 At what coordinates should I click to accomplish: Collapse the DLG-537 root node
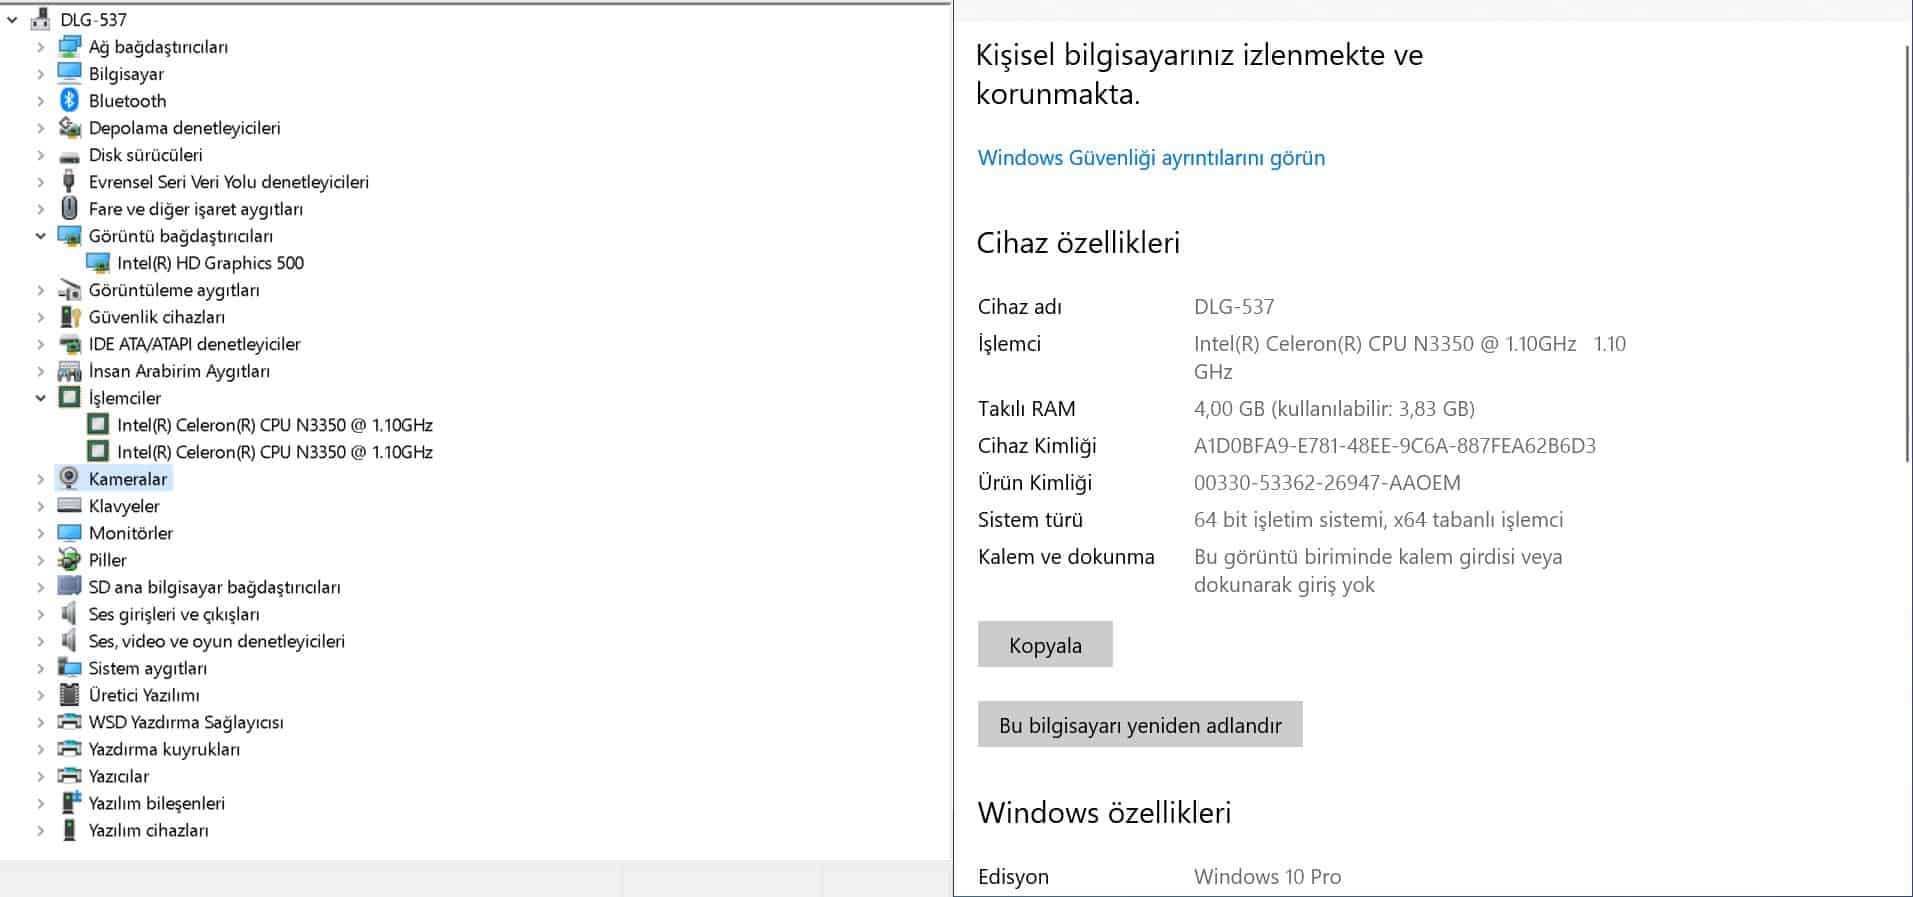click(x=12, y=19)
